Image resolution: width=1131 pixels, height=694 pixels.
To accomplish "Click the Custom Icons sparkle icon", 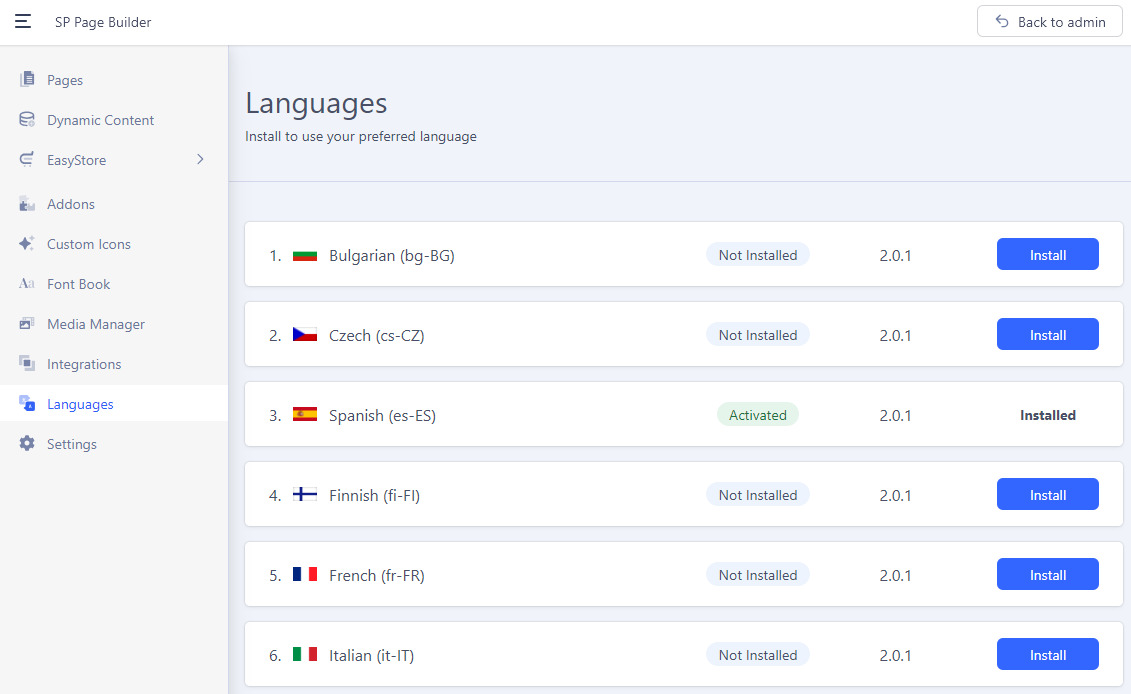I will [27, 244].
